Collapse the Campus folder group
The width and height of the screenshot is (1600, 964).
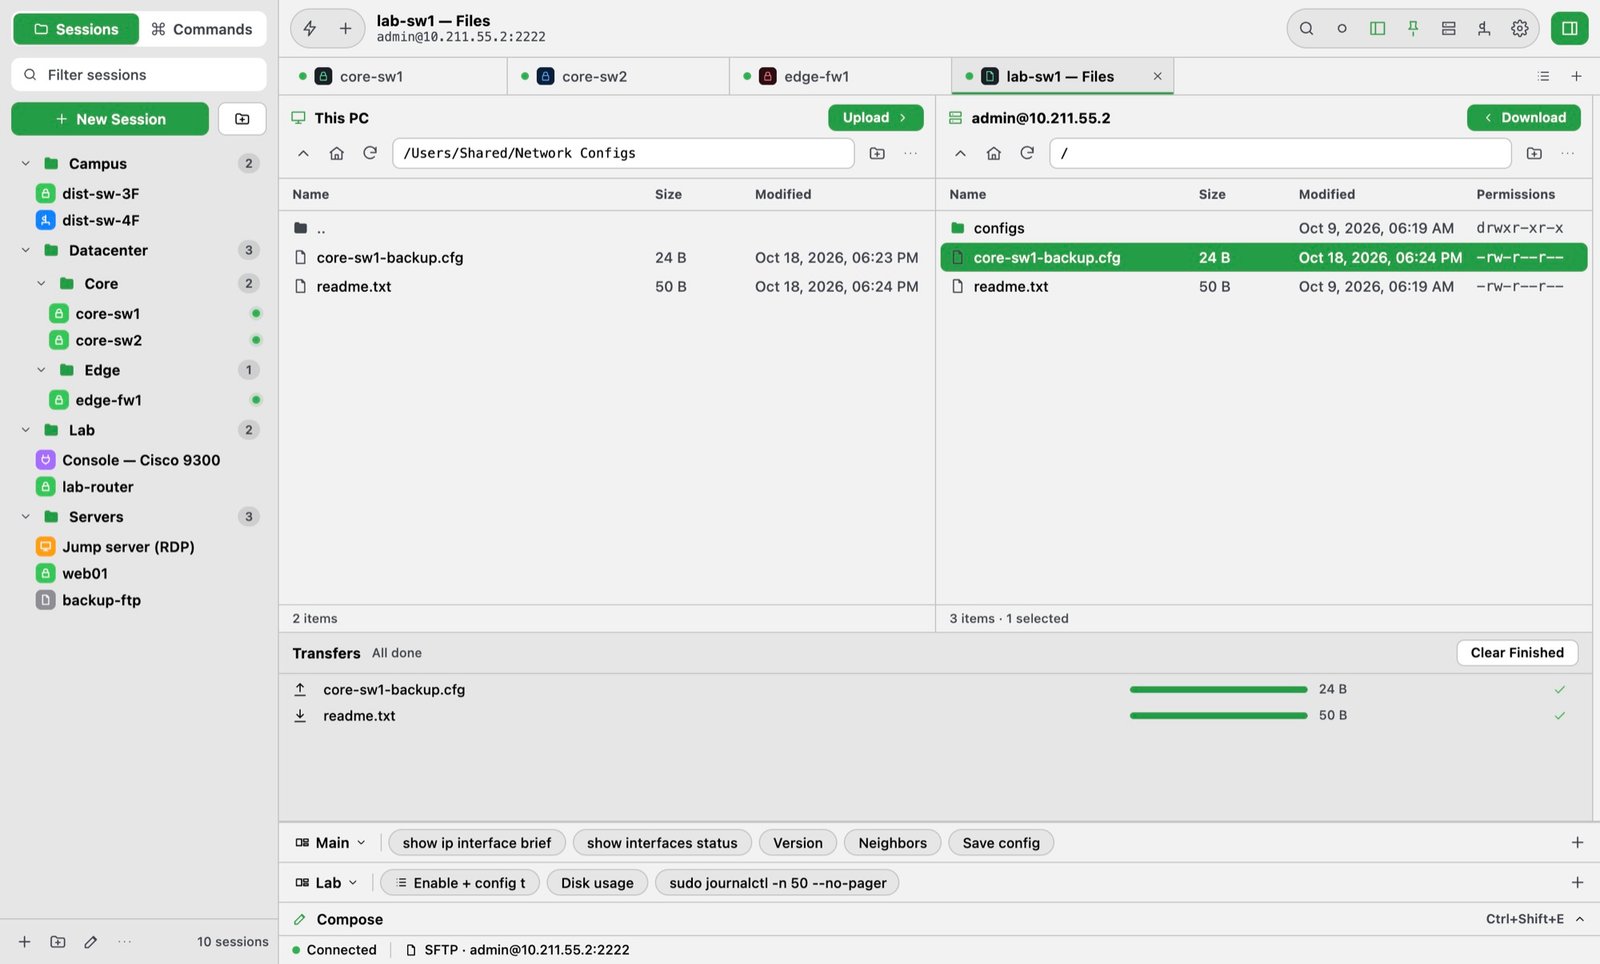[26, 164]
